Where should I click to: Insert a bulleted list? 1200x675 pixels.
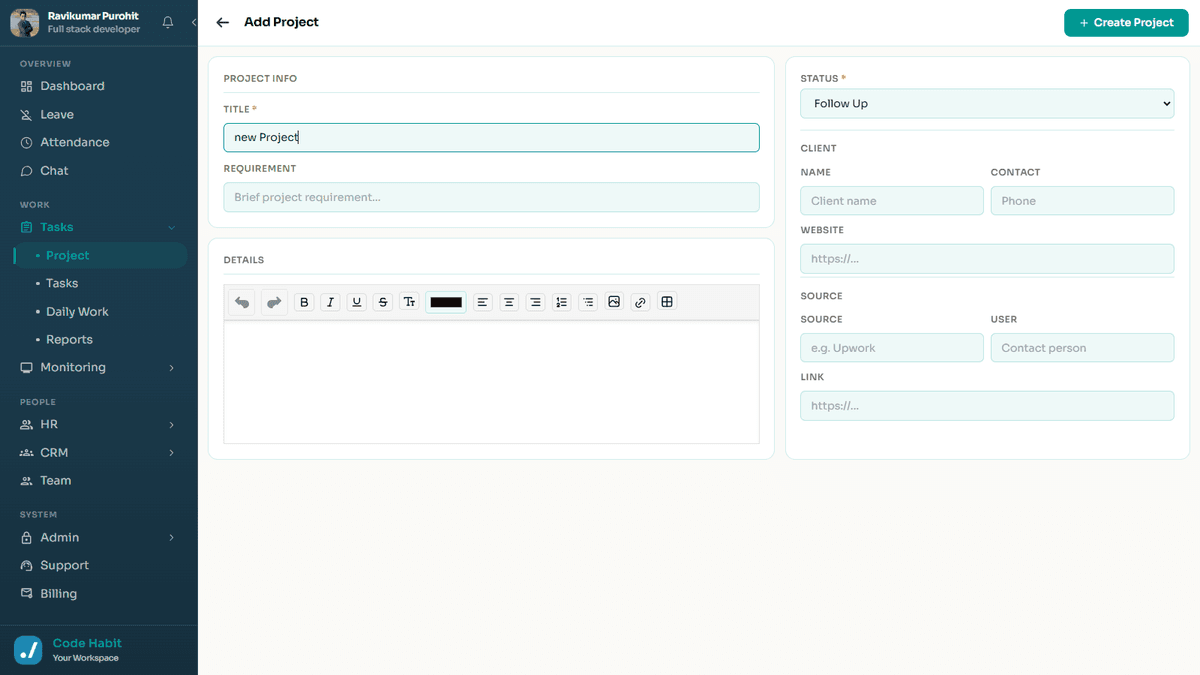[588, 302]
